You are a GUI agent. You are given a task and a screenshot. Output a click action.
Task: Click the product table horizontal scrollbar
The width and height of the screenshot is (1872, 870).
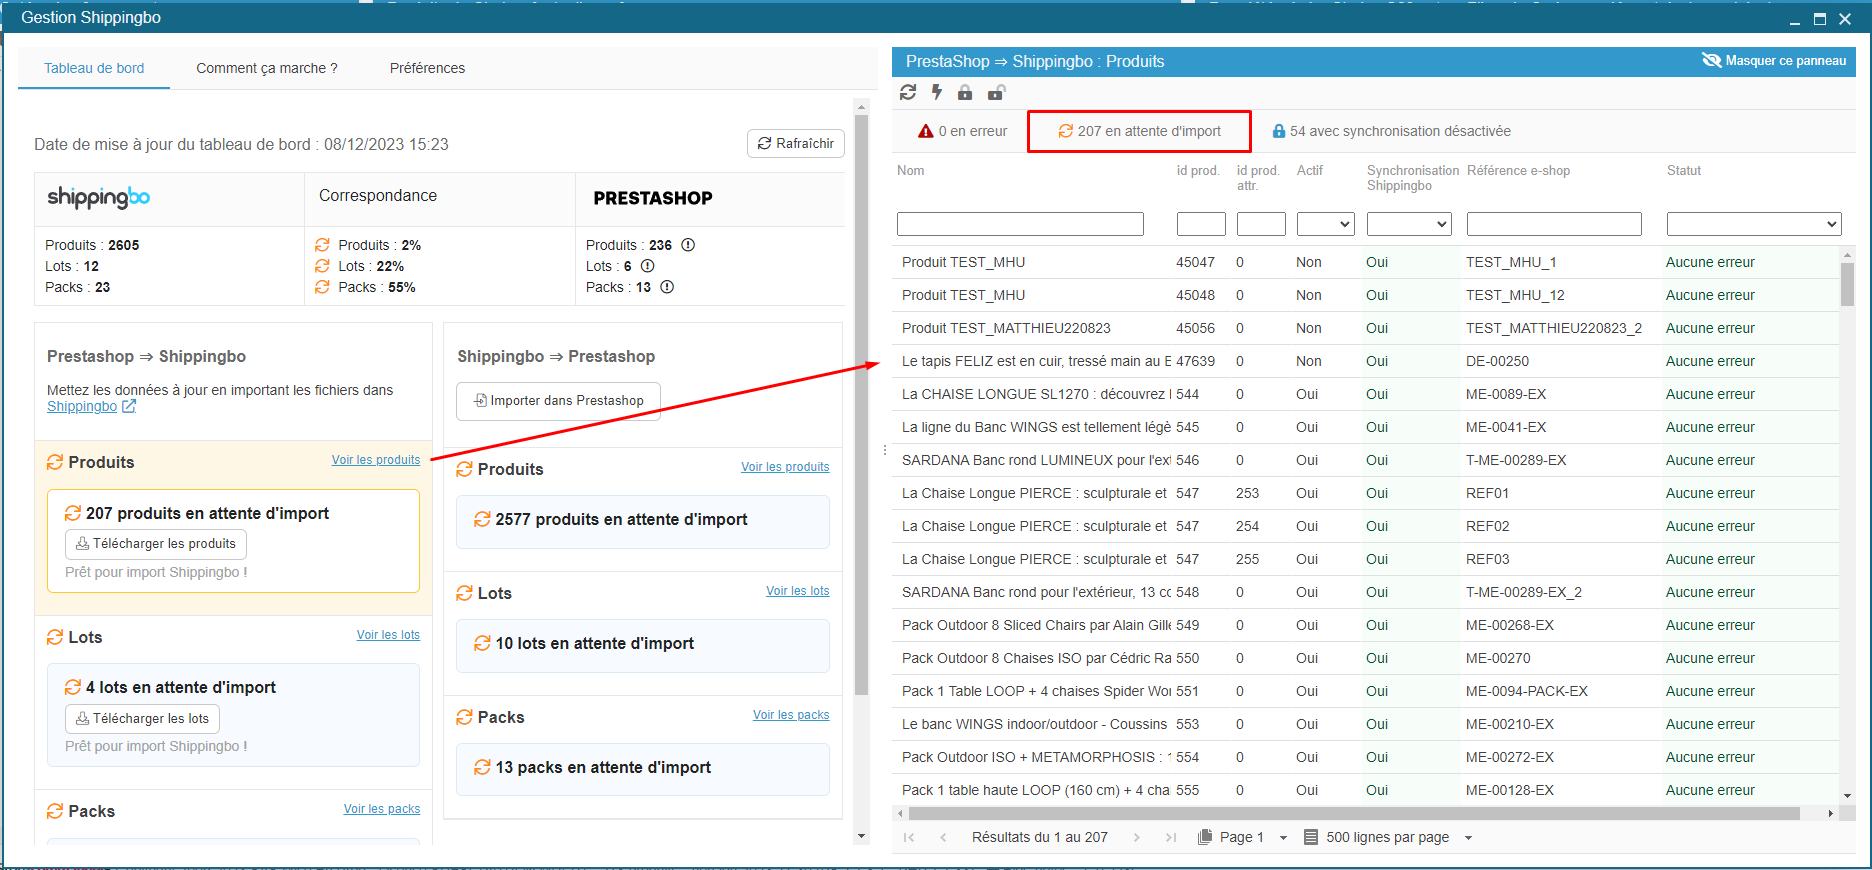[x=1354, y=813]
